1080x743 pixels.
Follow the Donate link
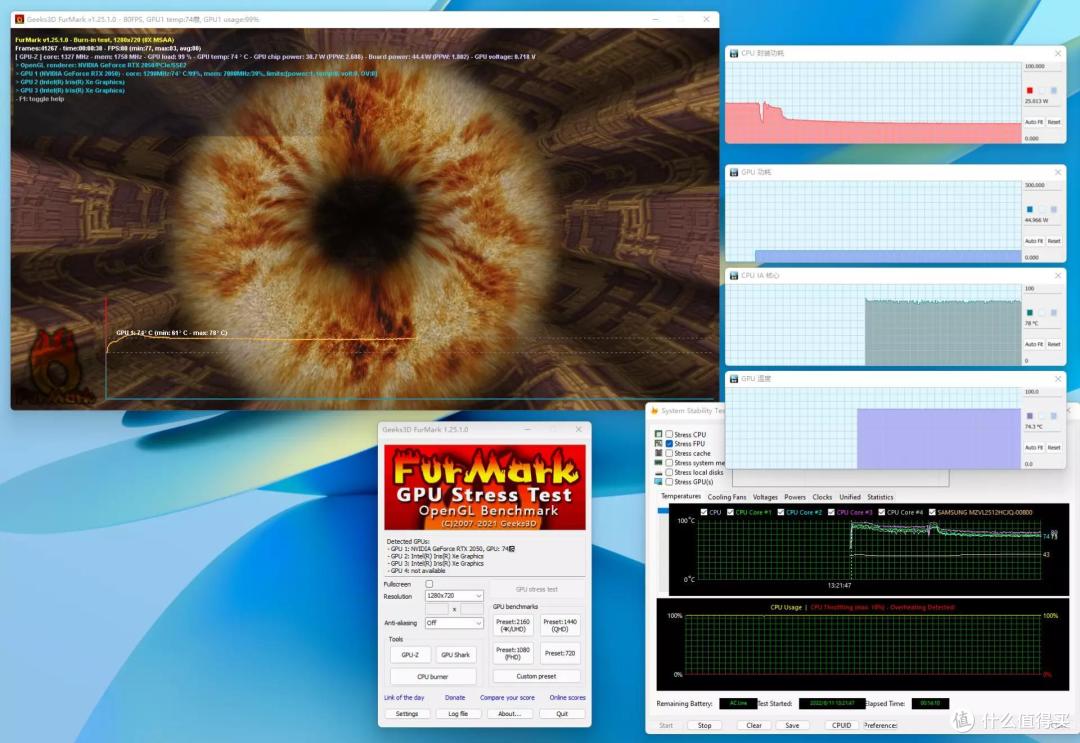point(455,698)
